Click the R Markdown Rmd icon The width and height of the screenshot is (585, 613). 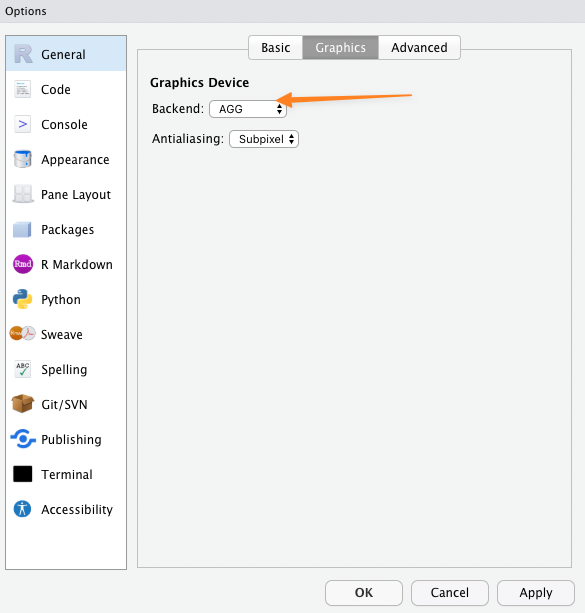[x=23, y=264]
